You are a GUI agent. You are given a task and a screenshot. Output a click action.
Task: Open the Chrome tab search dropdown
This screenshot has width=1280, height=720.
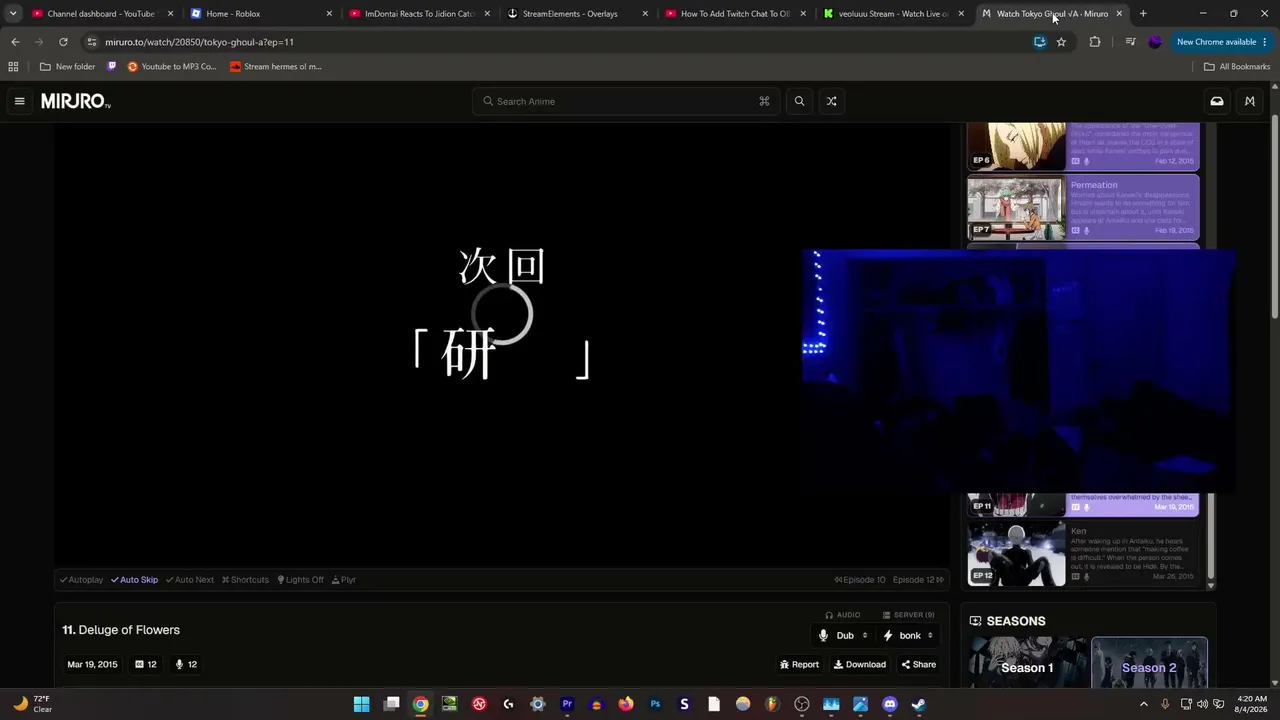coord(13,14)
